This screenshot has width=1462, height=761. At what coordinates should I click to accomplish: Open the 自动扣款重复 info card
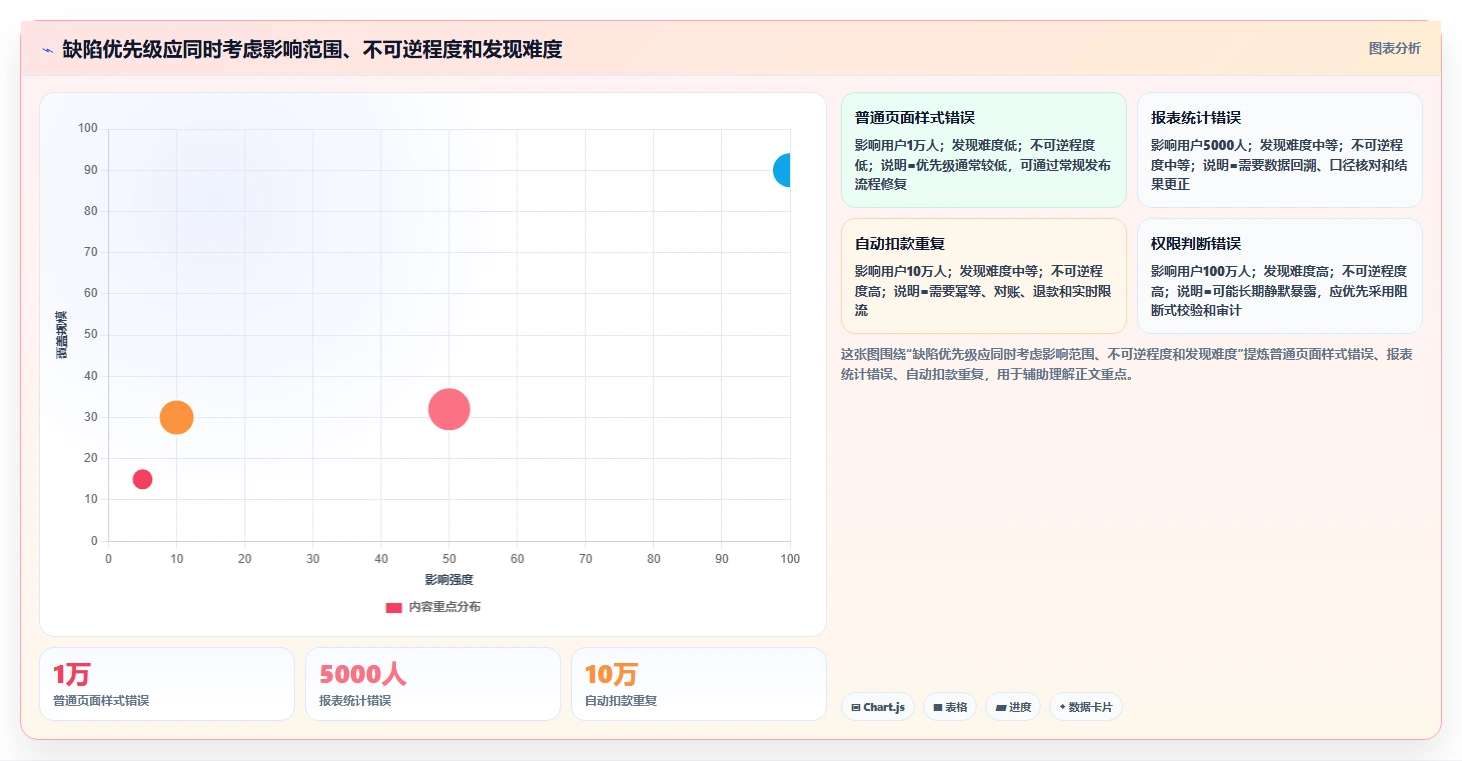coord(984,276)
